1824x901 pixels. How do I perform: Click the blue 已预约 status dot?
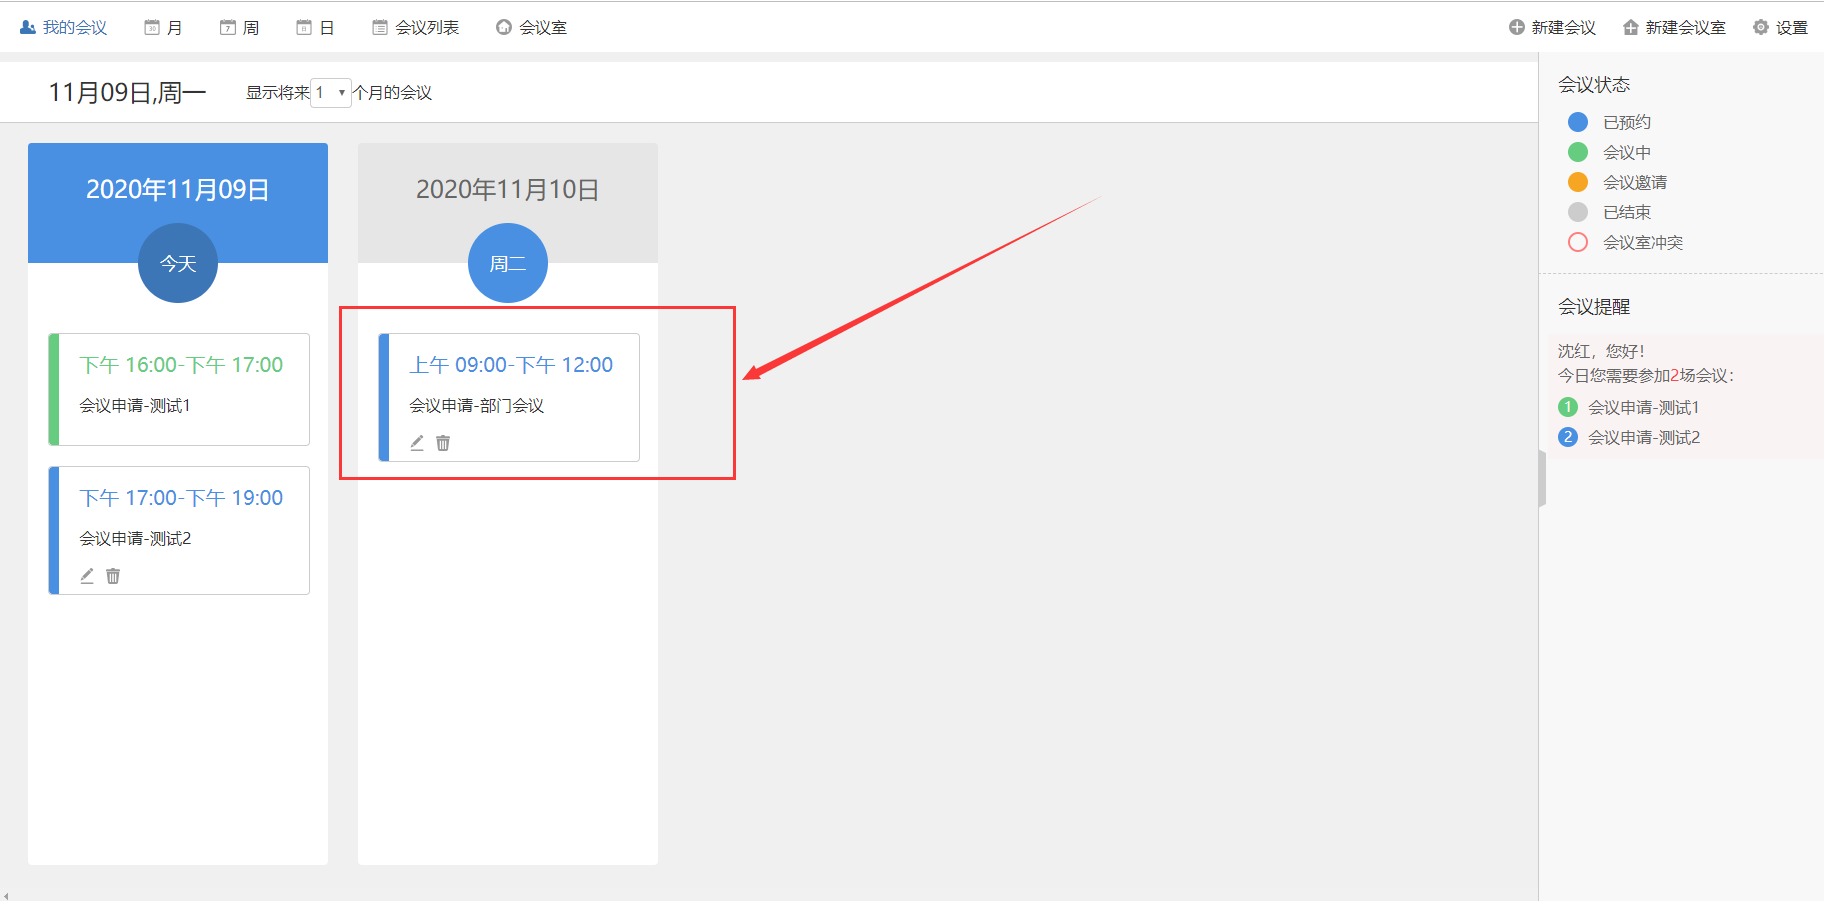pyautogui.click(x=1578, y=122)
